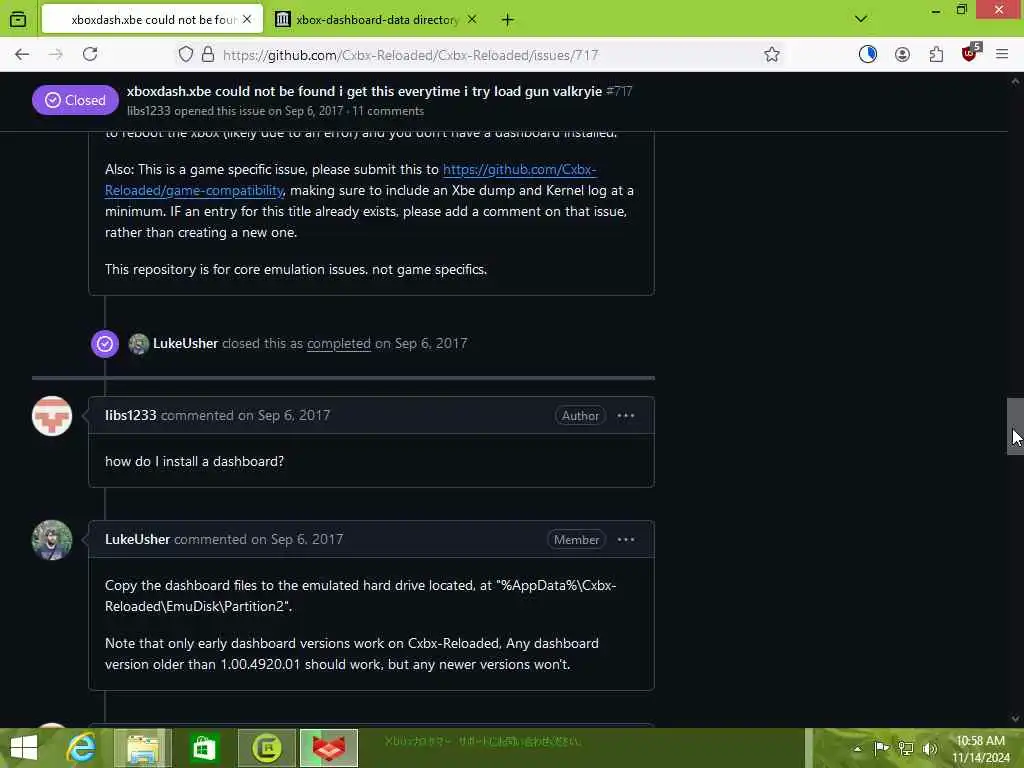This screenshot has width=1024, height=768.
Task: Open LukeUsher link in closed event
Action: point(185,344)
